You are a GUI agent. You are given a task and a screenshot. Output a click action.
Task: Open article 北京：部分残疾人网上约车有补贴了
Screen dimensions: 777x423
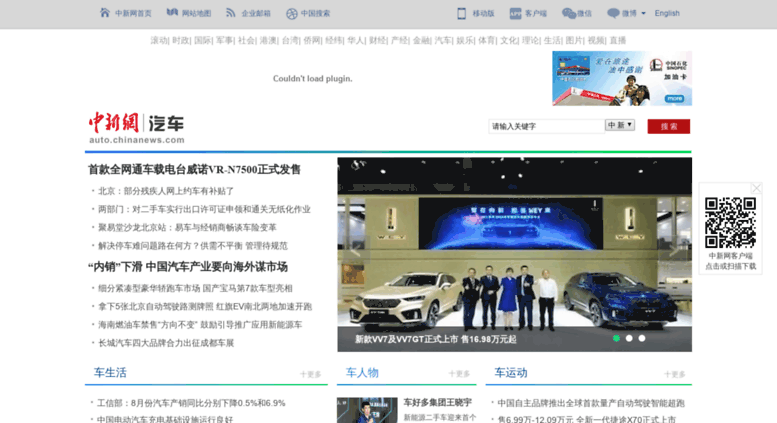coord(166,191)
